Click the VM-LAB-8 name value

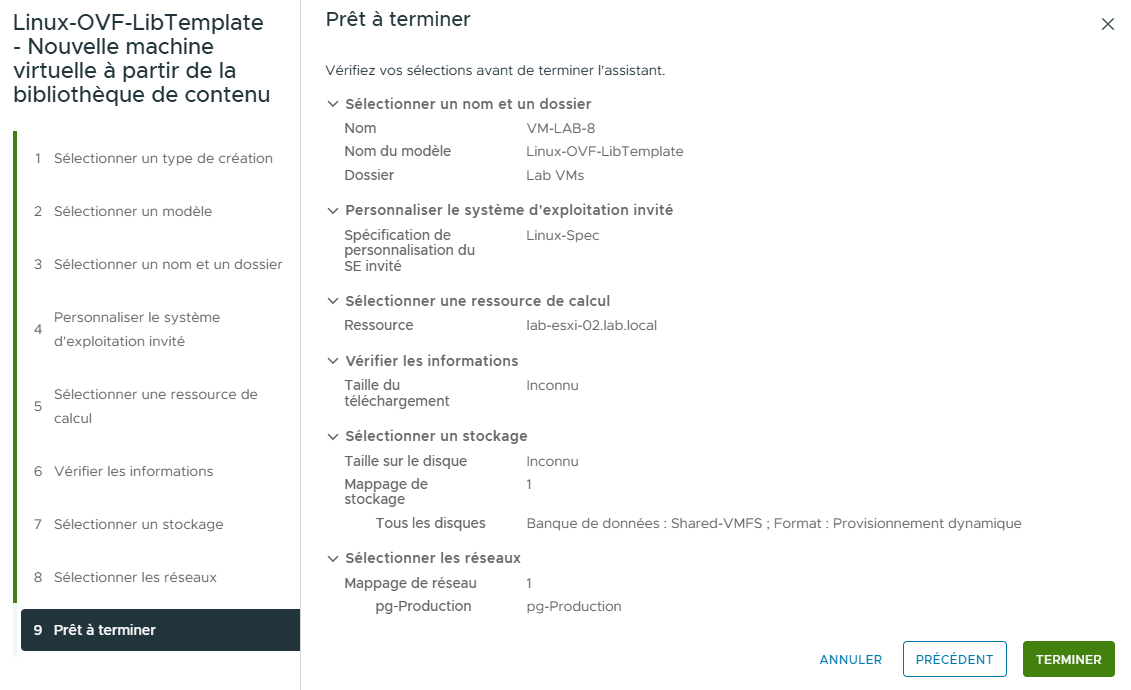558,128
